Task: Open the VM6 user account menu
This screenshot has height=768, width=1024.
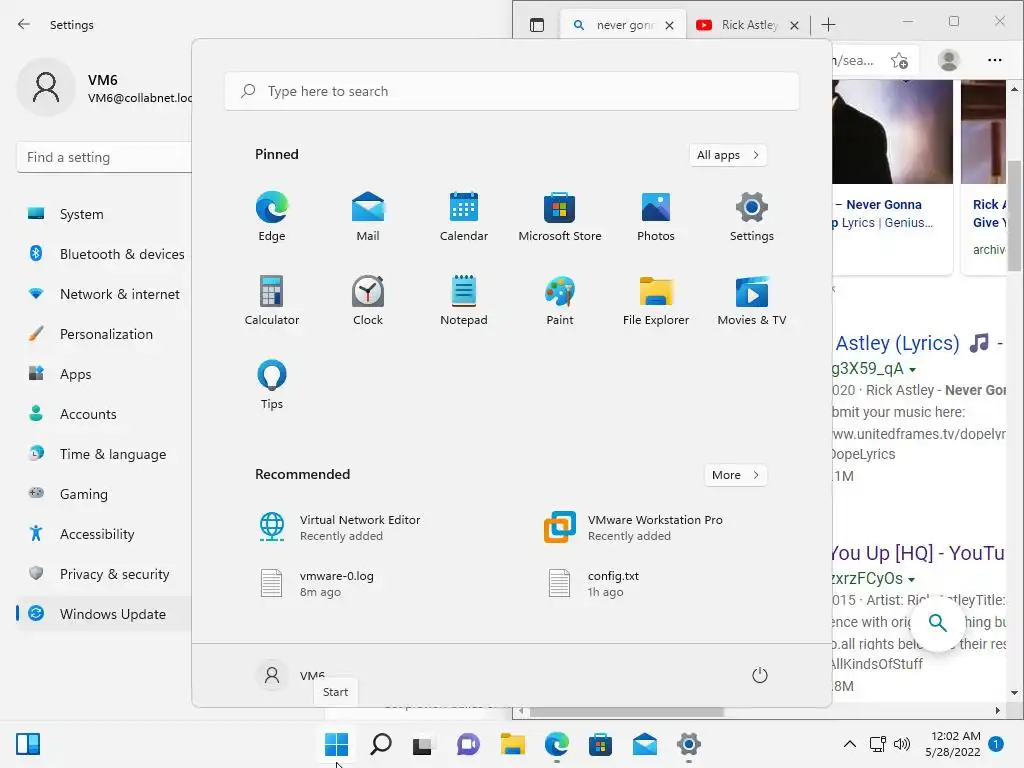Action: (x=291, y=675)
